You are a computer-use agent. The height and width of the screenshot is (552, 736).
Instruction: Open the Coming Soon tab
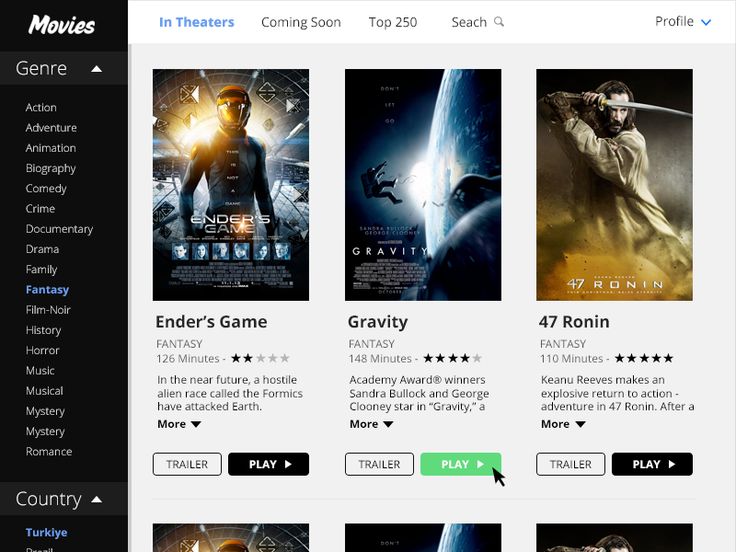pos(301,22)
